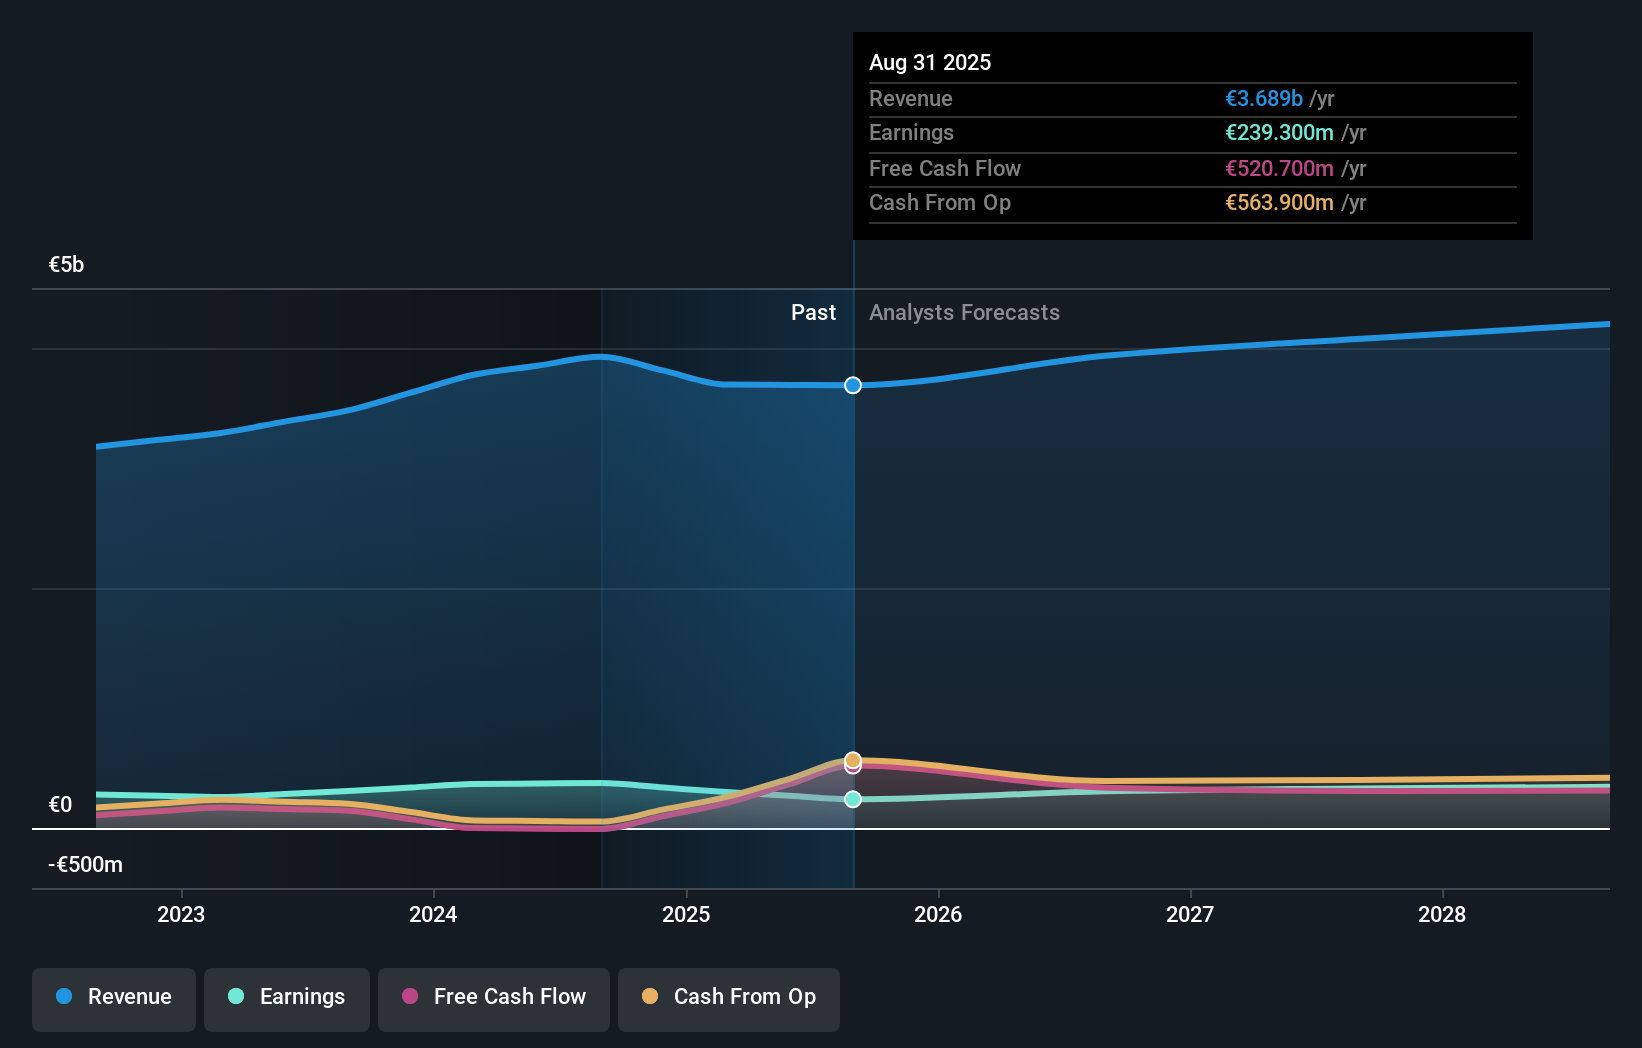
Task: Click the blue Revenue legend dot
Action: (x=64, y=996)
